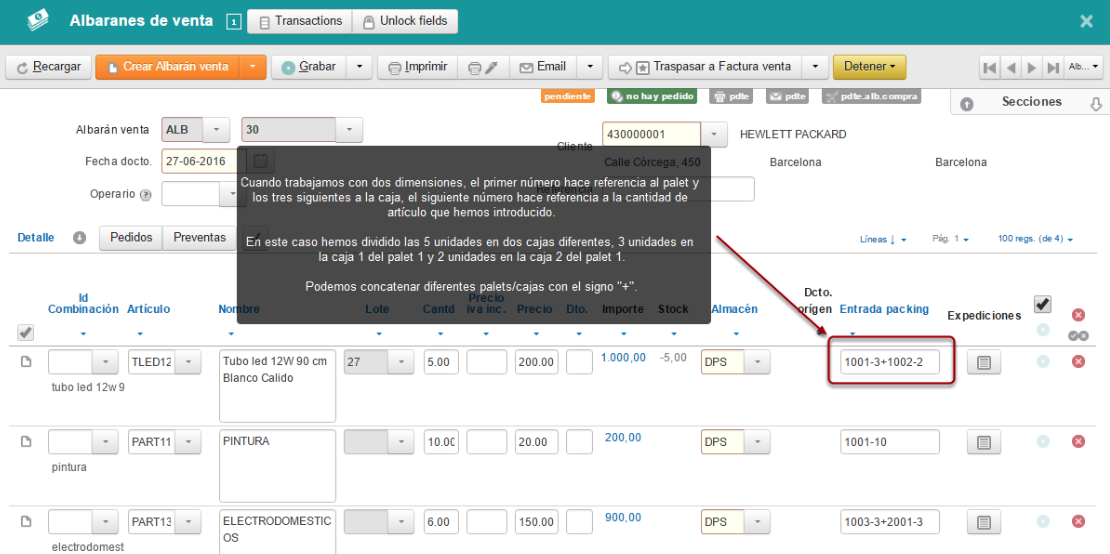Open document icon for PART13 row

[x=25, y=521]
